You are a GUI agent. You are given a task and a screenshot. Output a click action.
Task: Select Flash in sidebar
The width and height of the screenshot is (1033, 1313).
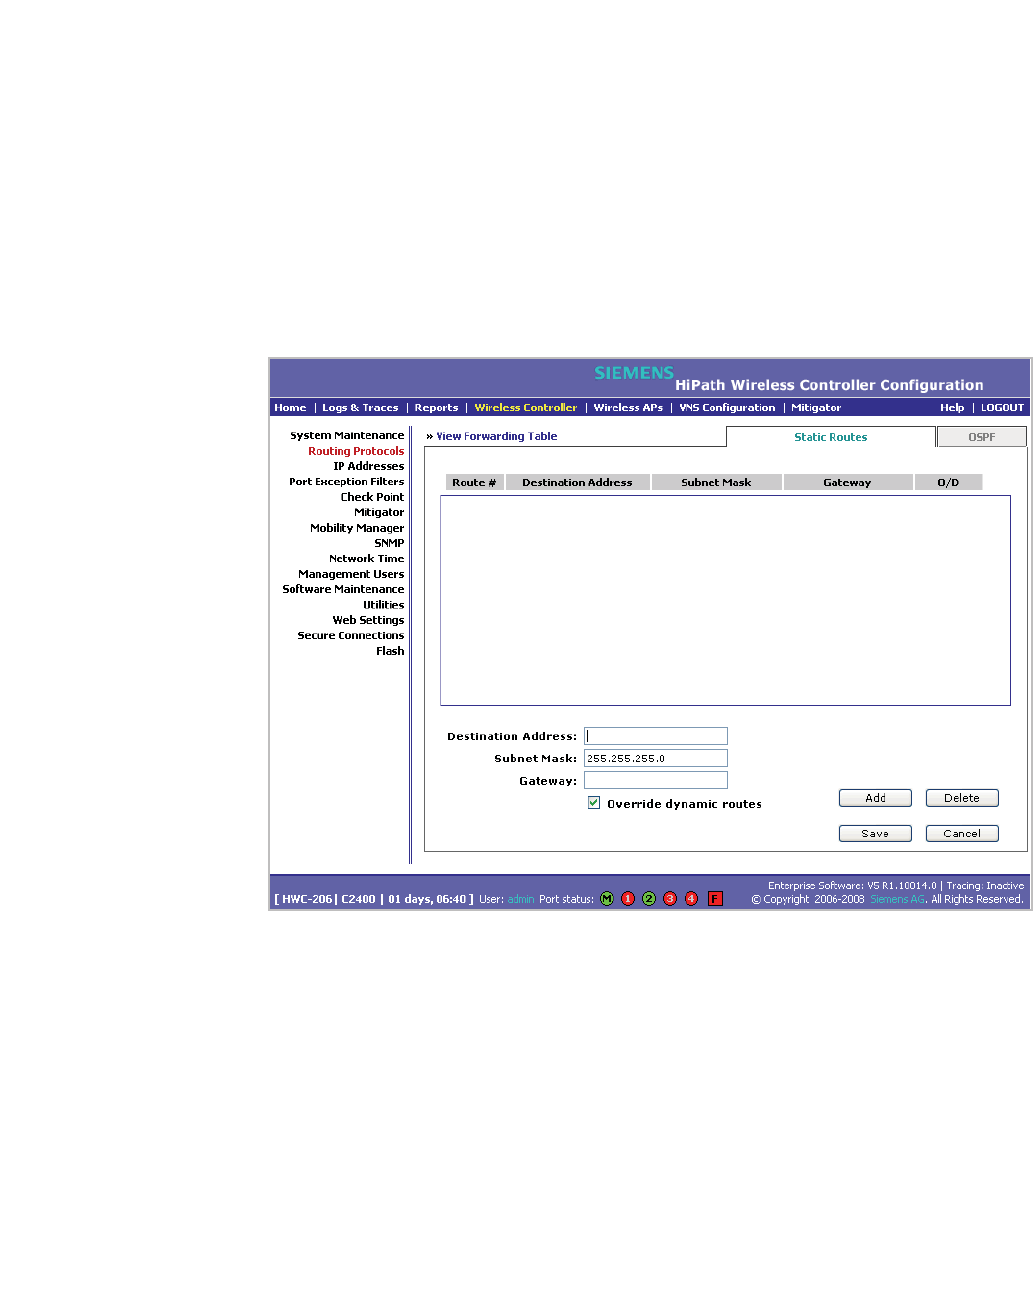pyautogui.click(x=390, y=651)
